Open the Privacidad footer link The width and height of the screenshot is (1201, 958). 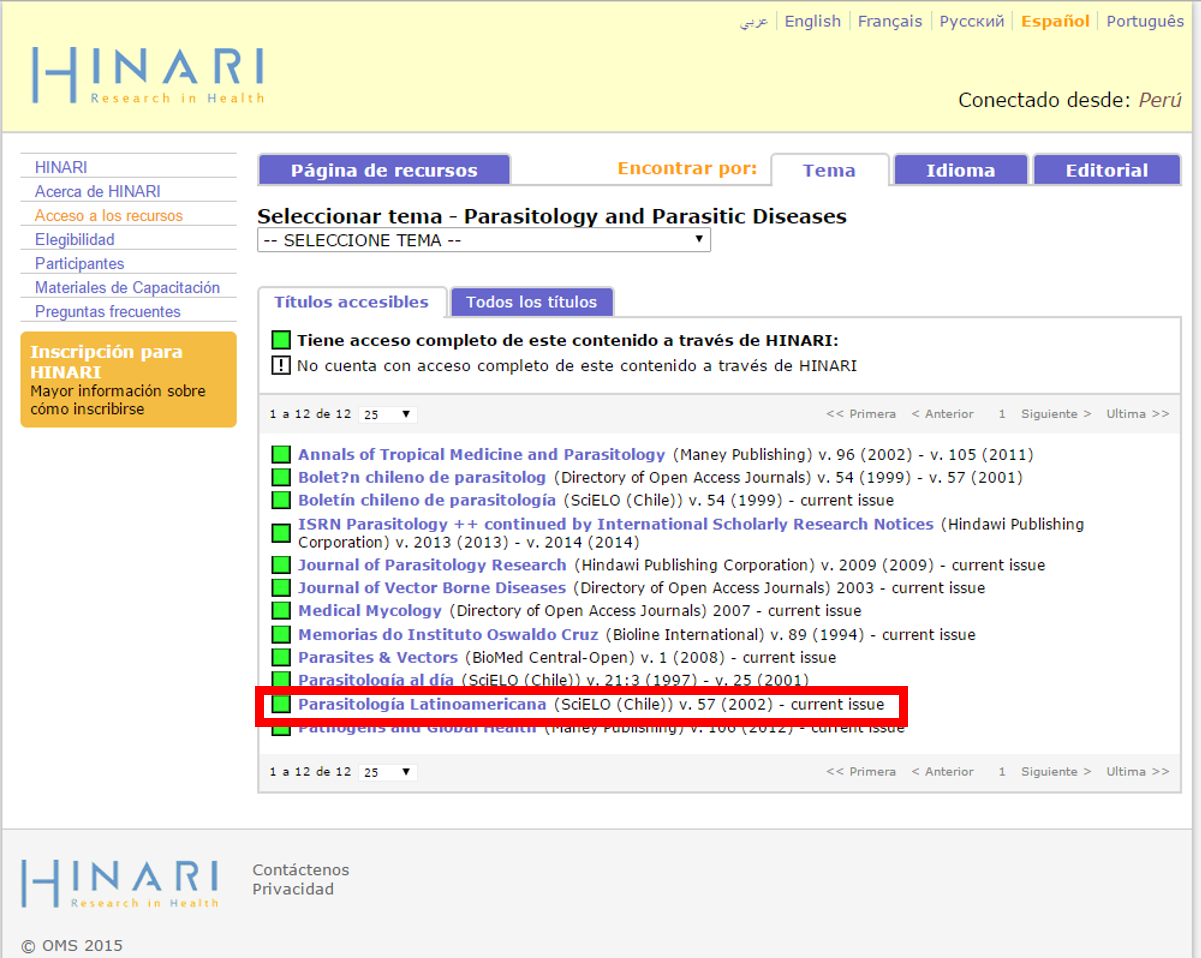point(293,889)
